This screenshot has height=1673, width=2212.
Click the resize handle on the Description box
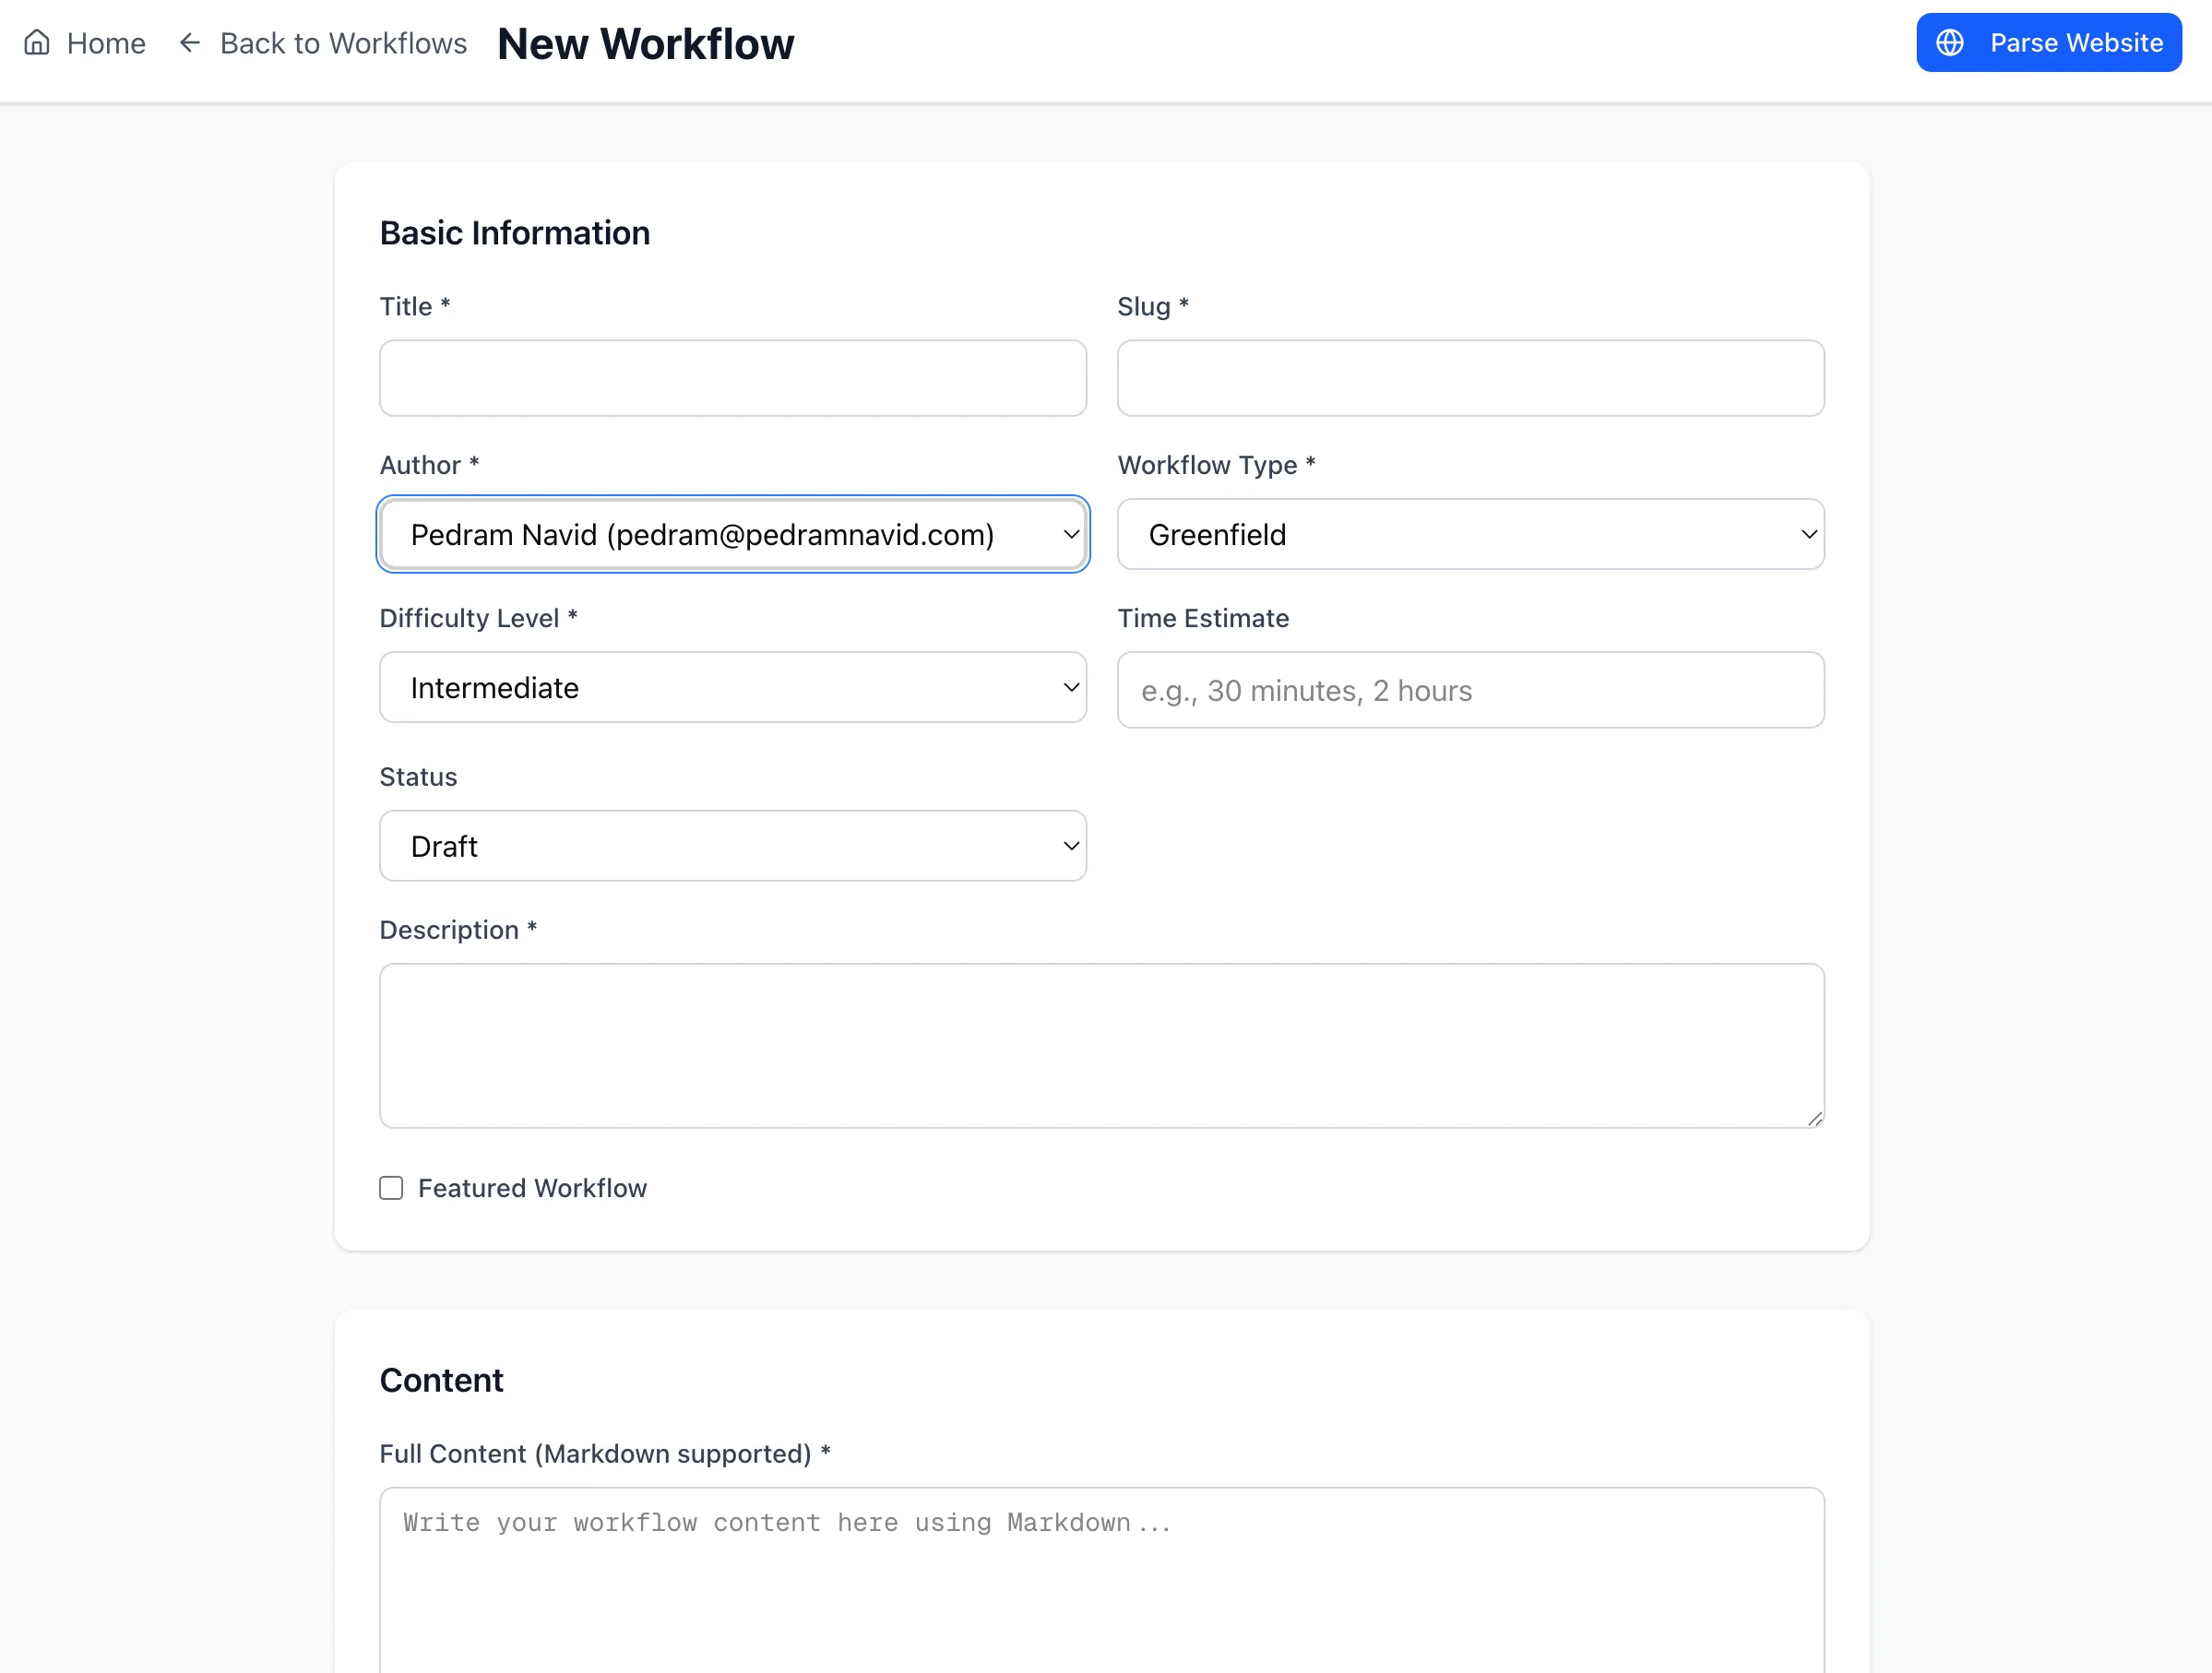(1814, 1120)
